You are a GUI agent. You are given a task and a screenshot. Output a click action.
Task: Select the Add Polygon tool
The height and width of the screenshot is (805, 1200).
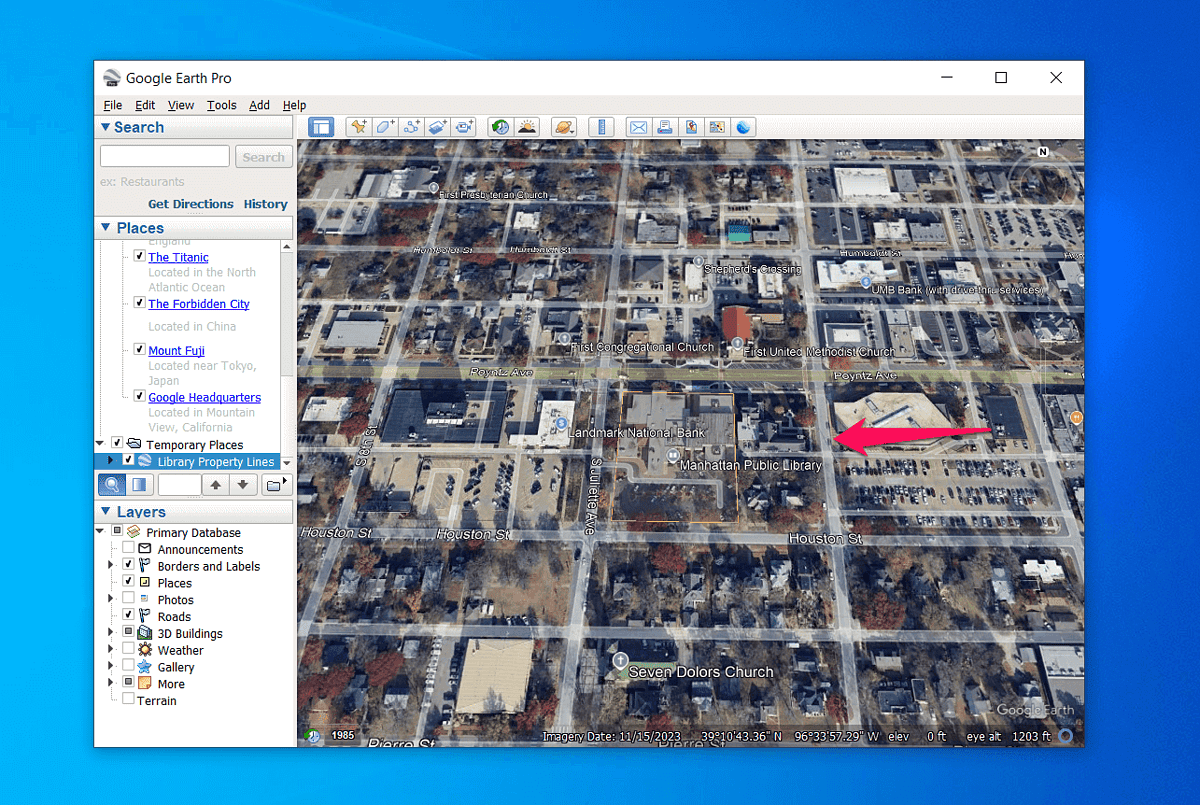384,127
